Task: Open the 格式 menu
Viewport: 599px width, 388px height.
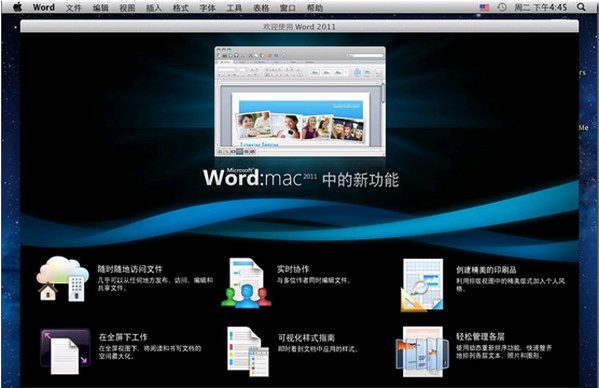Action: [x=180, y=8]
